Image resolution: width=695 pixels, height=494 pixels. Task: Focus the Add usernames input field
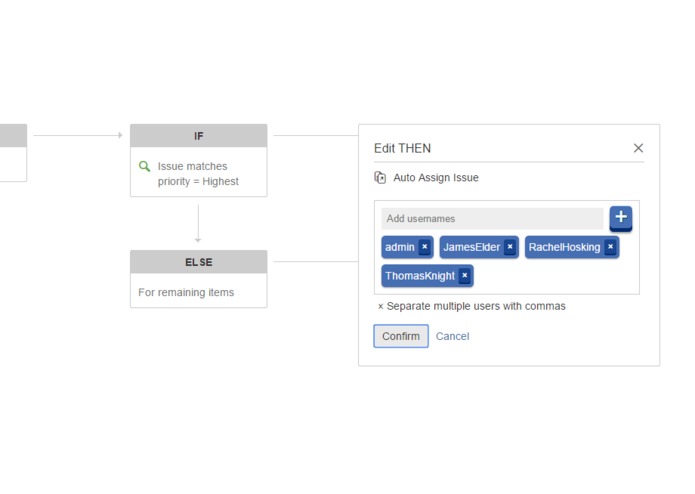click(x=492, y=218)
